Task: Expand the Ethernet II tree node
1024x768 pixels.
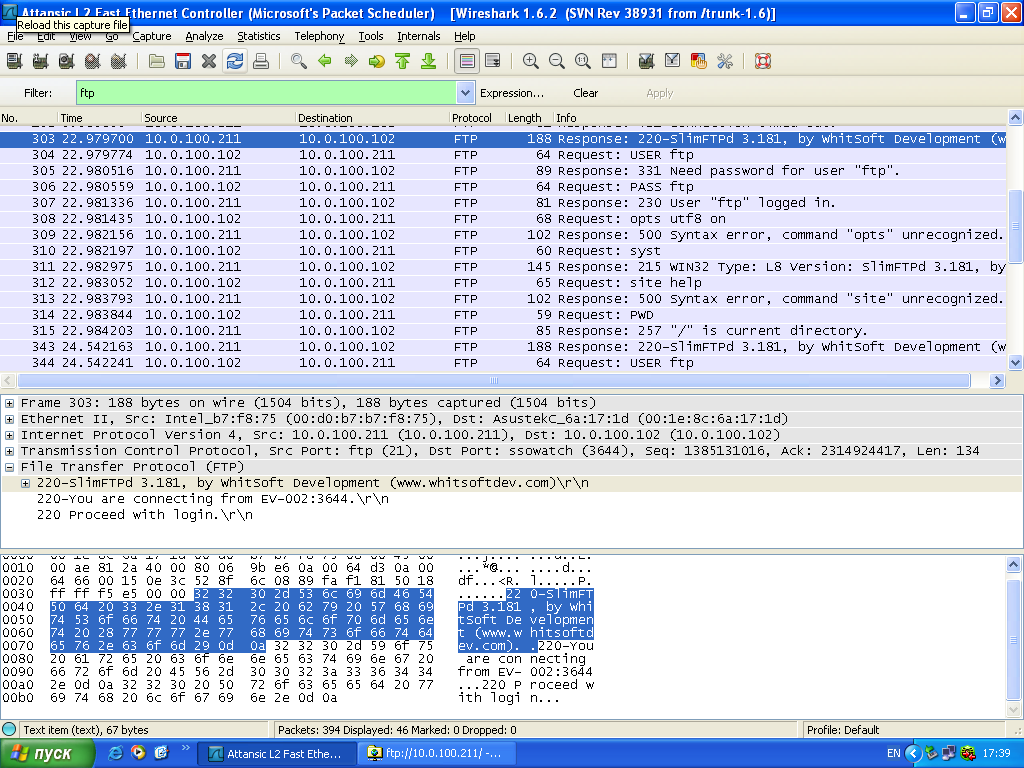Action: (10, 419)
